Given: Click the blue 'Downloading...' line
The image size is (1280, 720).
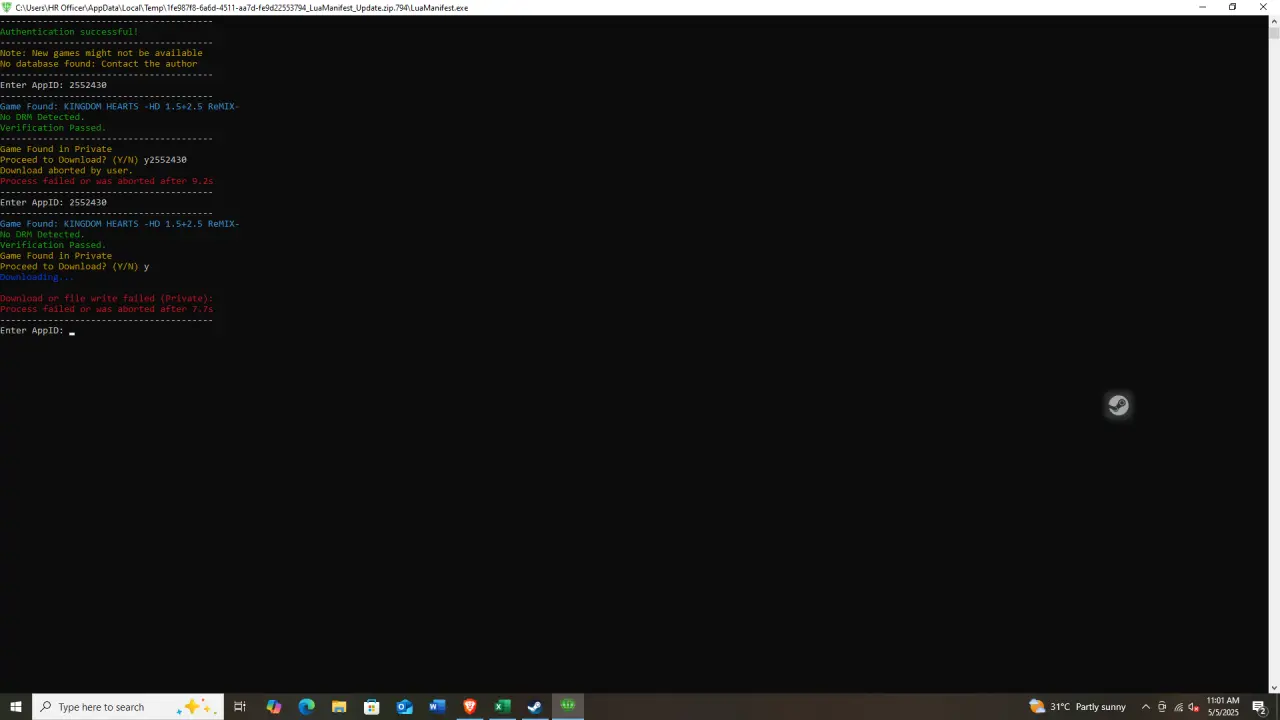Looking at the screenshot, I should coord(37,277).
